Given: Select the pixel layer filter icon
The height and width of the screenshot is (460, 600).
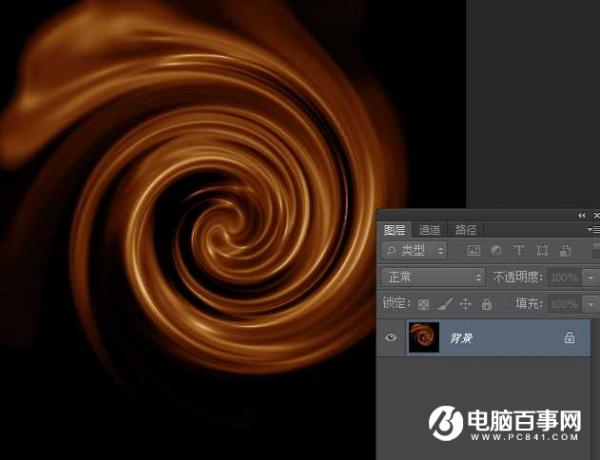Looking at the screenshot, I should (474, 250).
